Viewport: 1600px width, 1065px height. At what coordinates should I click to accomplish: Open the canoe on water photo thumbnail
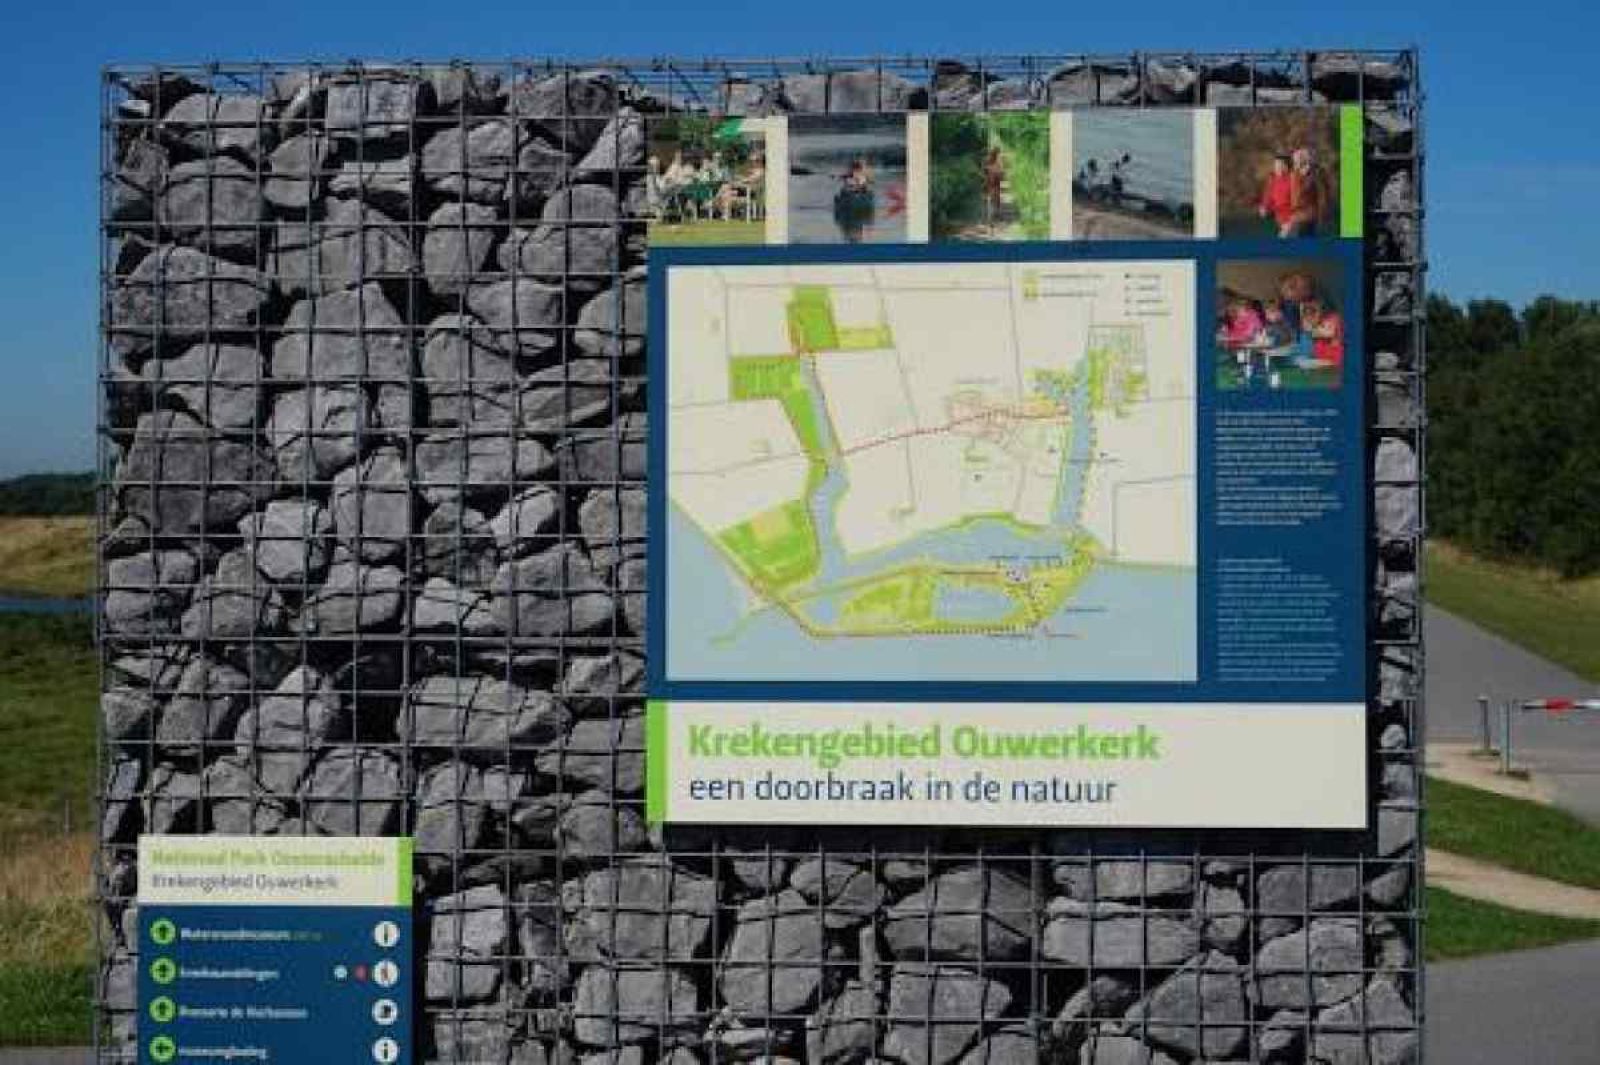coord(846,178)
